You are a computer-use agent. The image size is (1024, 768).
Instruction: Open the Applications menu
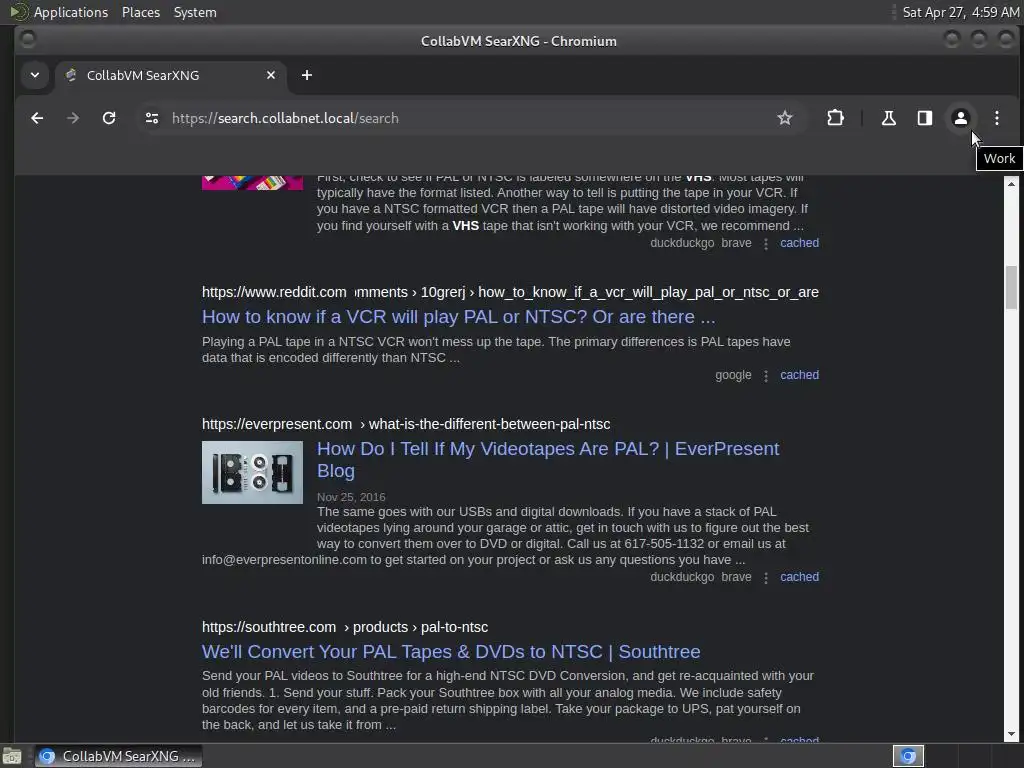(71, 12)
